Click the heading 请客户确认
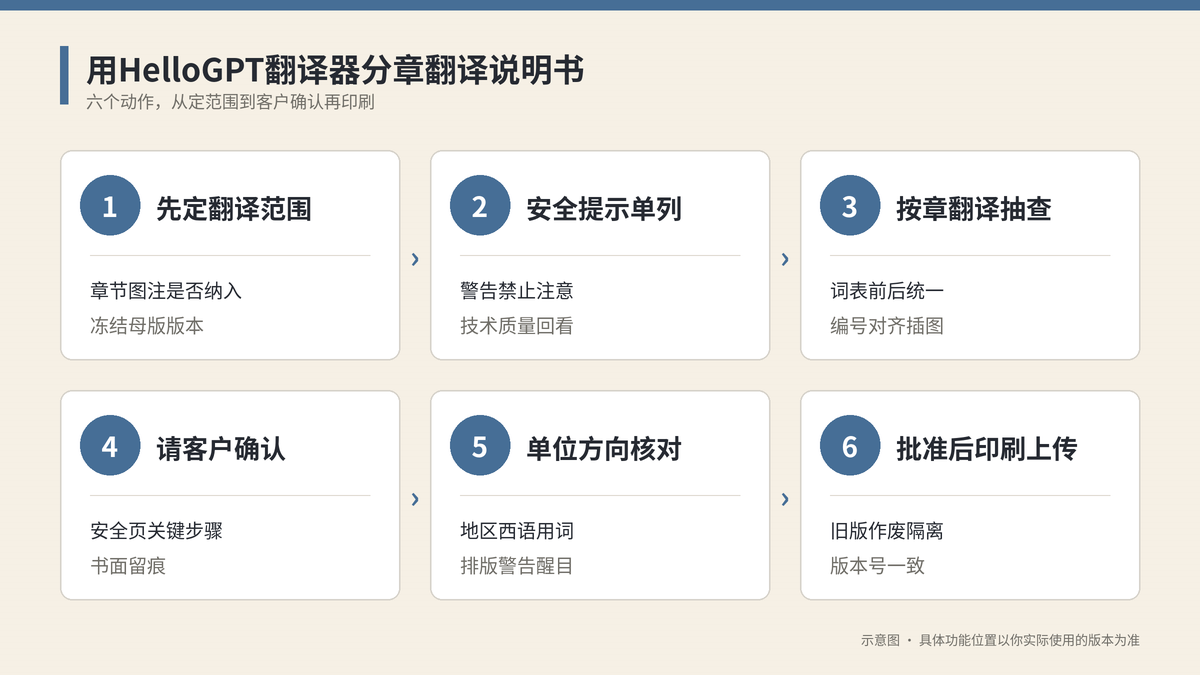This screenshot has height=675, width=1200. point(221,448)
